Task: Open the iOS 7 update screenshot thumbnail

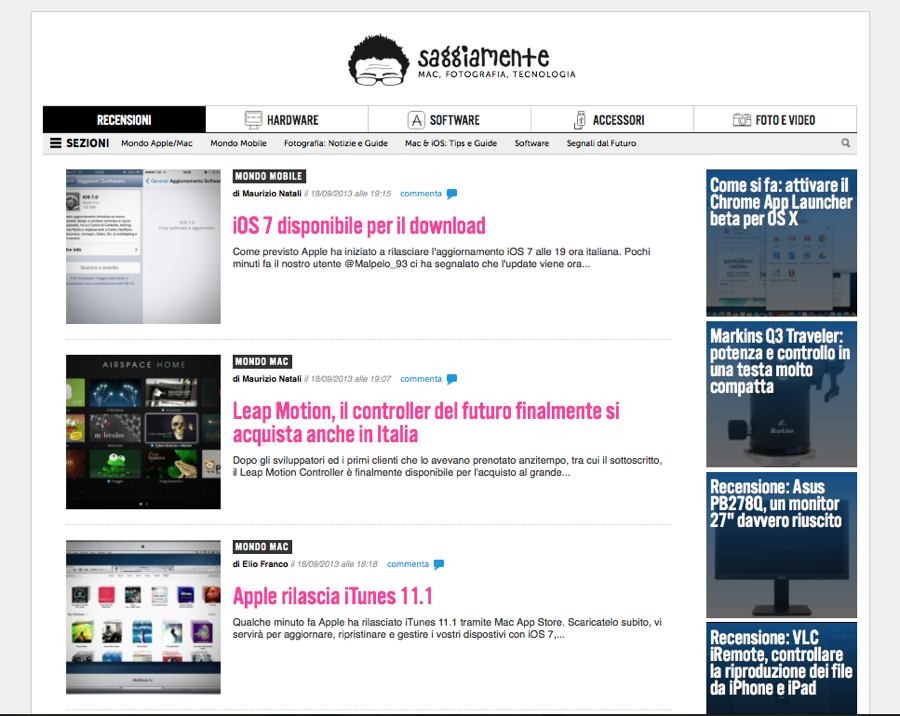Action: (x=143, y=246)
